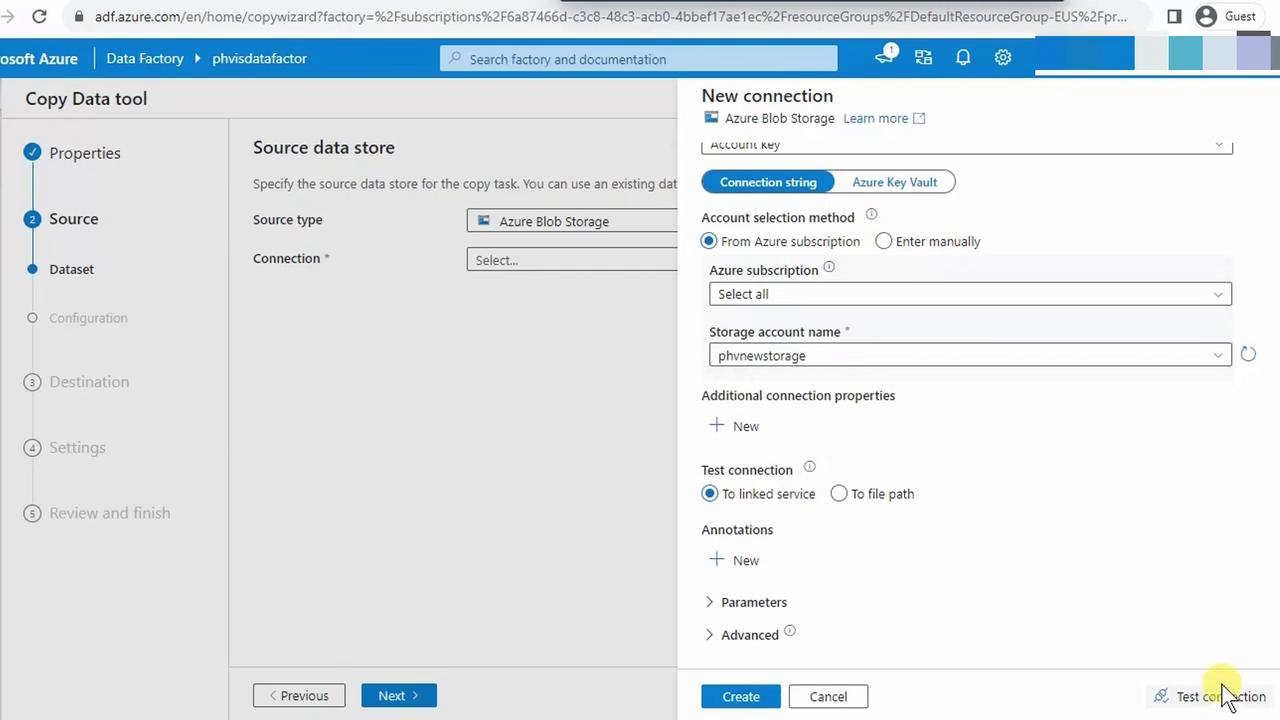Screen dimensions: 1280x720
Task: Open the Configuration sub-step
Action: click(x=88, y=318)
